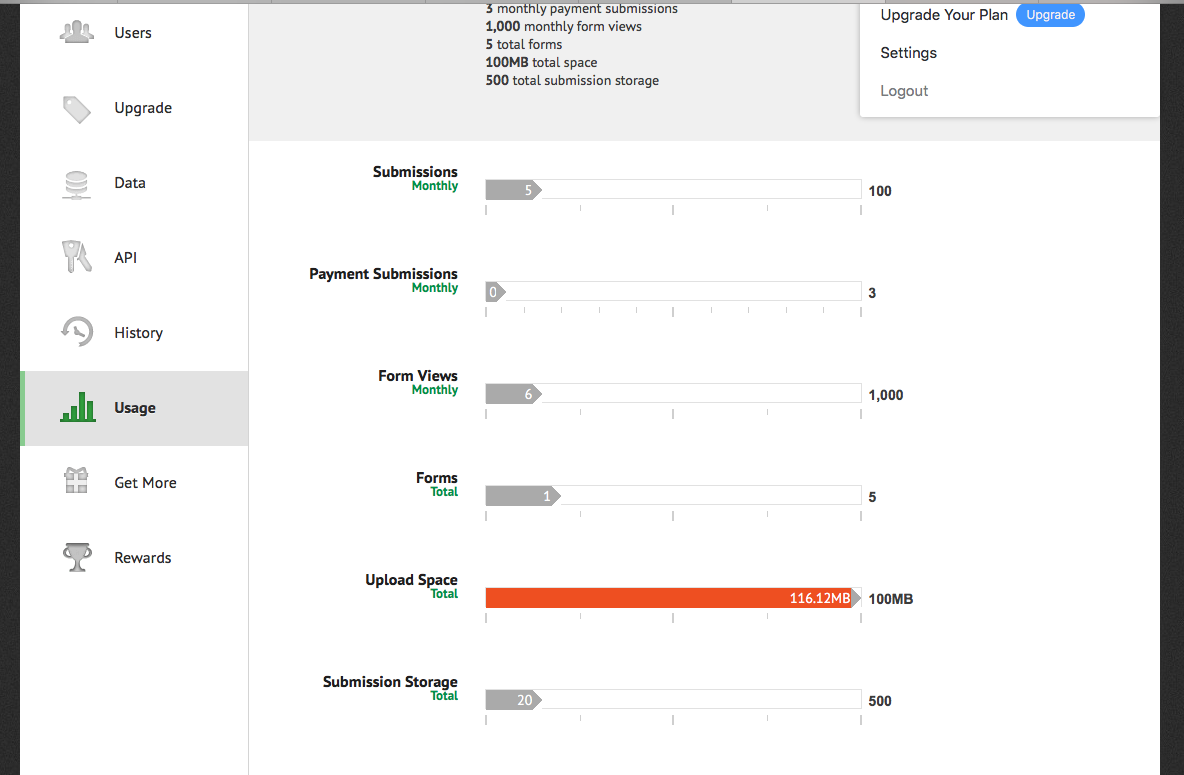Click the Rewards trophy icon

point(77,557)
